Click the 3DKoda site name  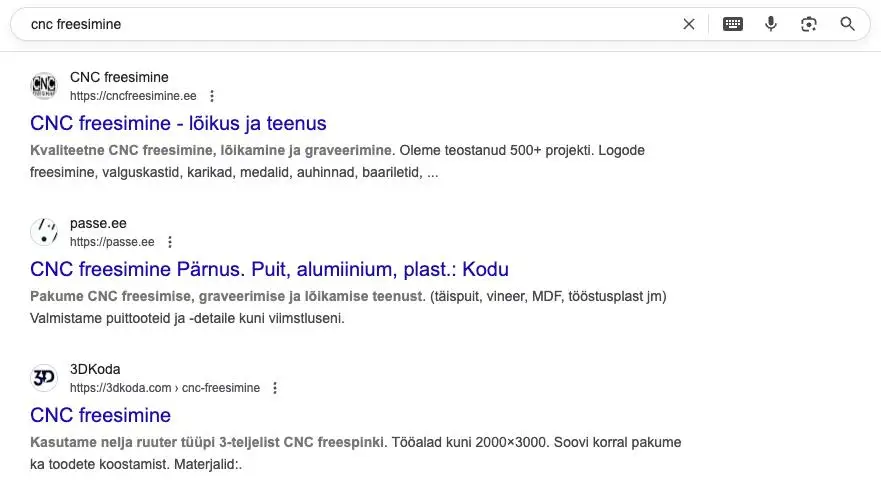(95, 369)
